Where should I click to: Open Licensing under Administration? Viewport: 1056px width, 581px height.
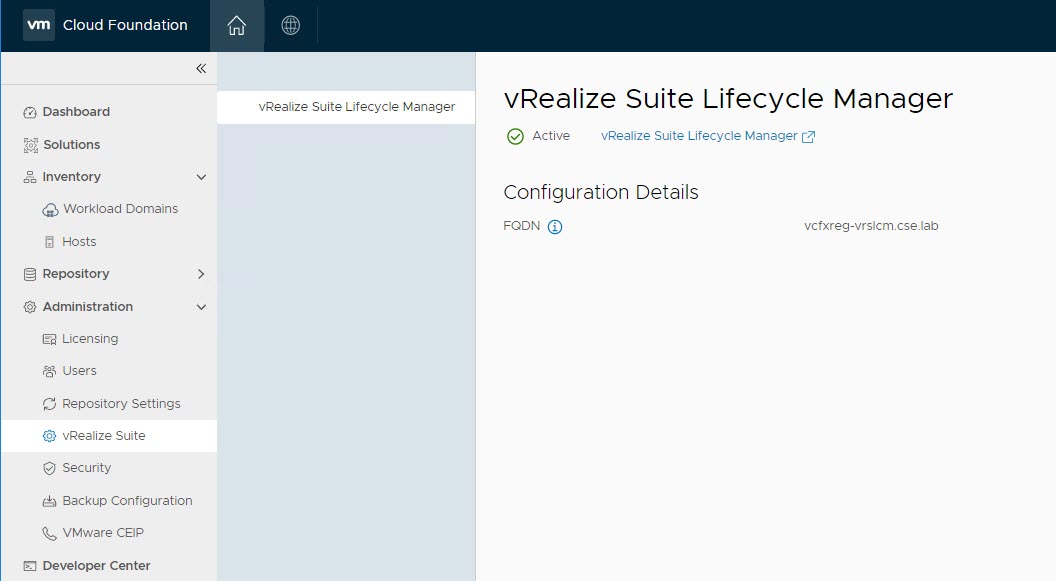click(90, 339)
